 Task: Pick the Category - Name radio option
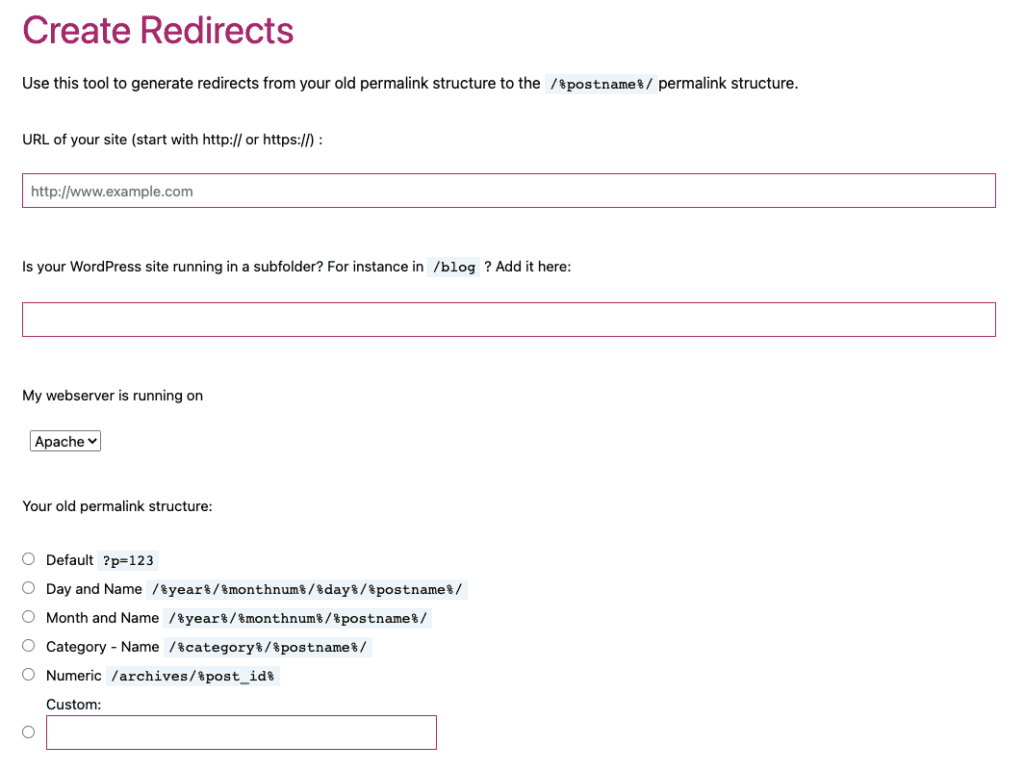[x=28, y=645]
